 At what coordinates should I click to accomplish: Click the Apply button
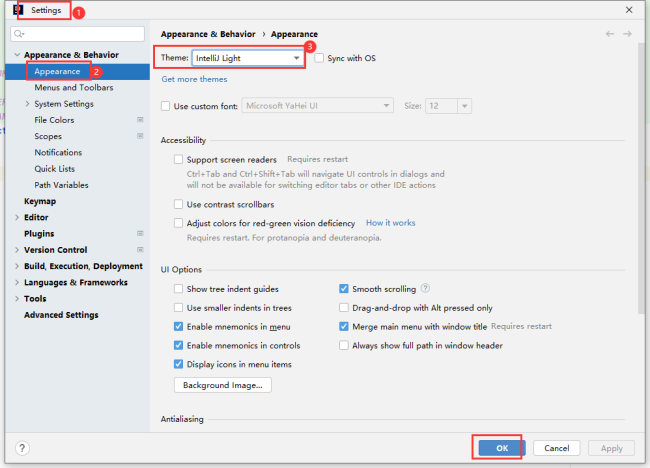611,448
